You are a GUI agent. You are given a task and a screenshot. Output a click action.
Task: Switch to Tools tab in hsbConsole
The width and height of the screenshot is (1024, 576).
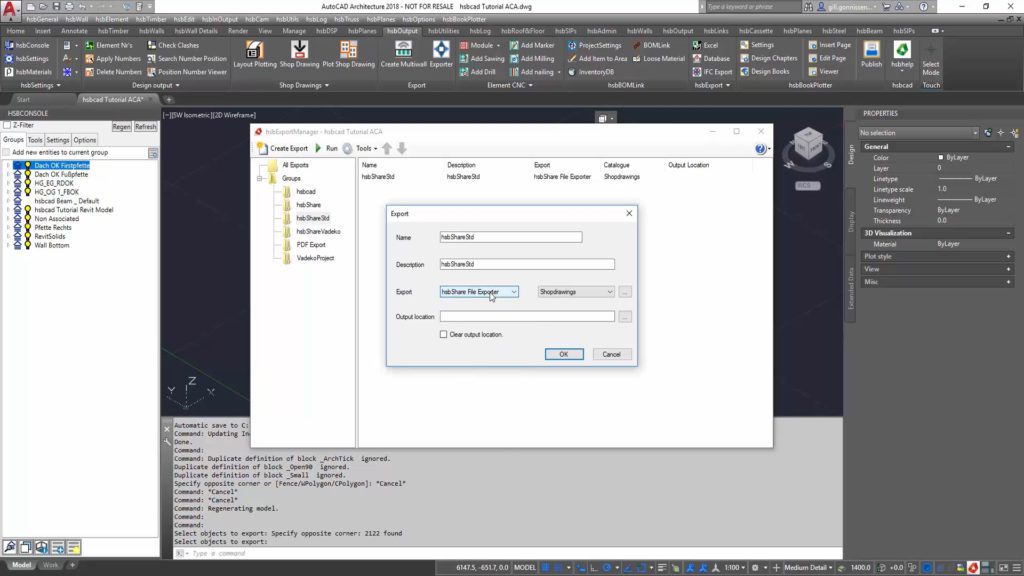[x=35, y=140]
